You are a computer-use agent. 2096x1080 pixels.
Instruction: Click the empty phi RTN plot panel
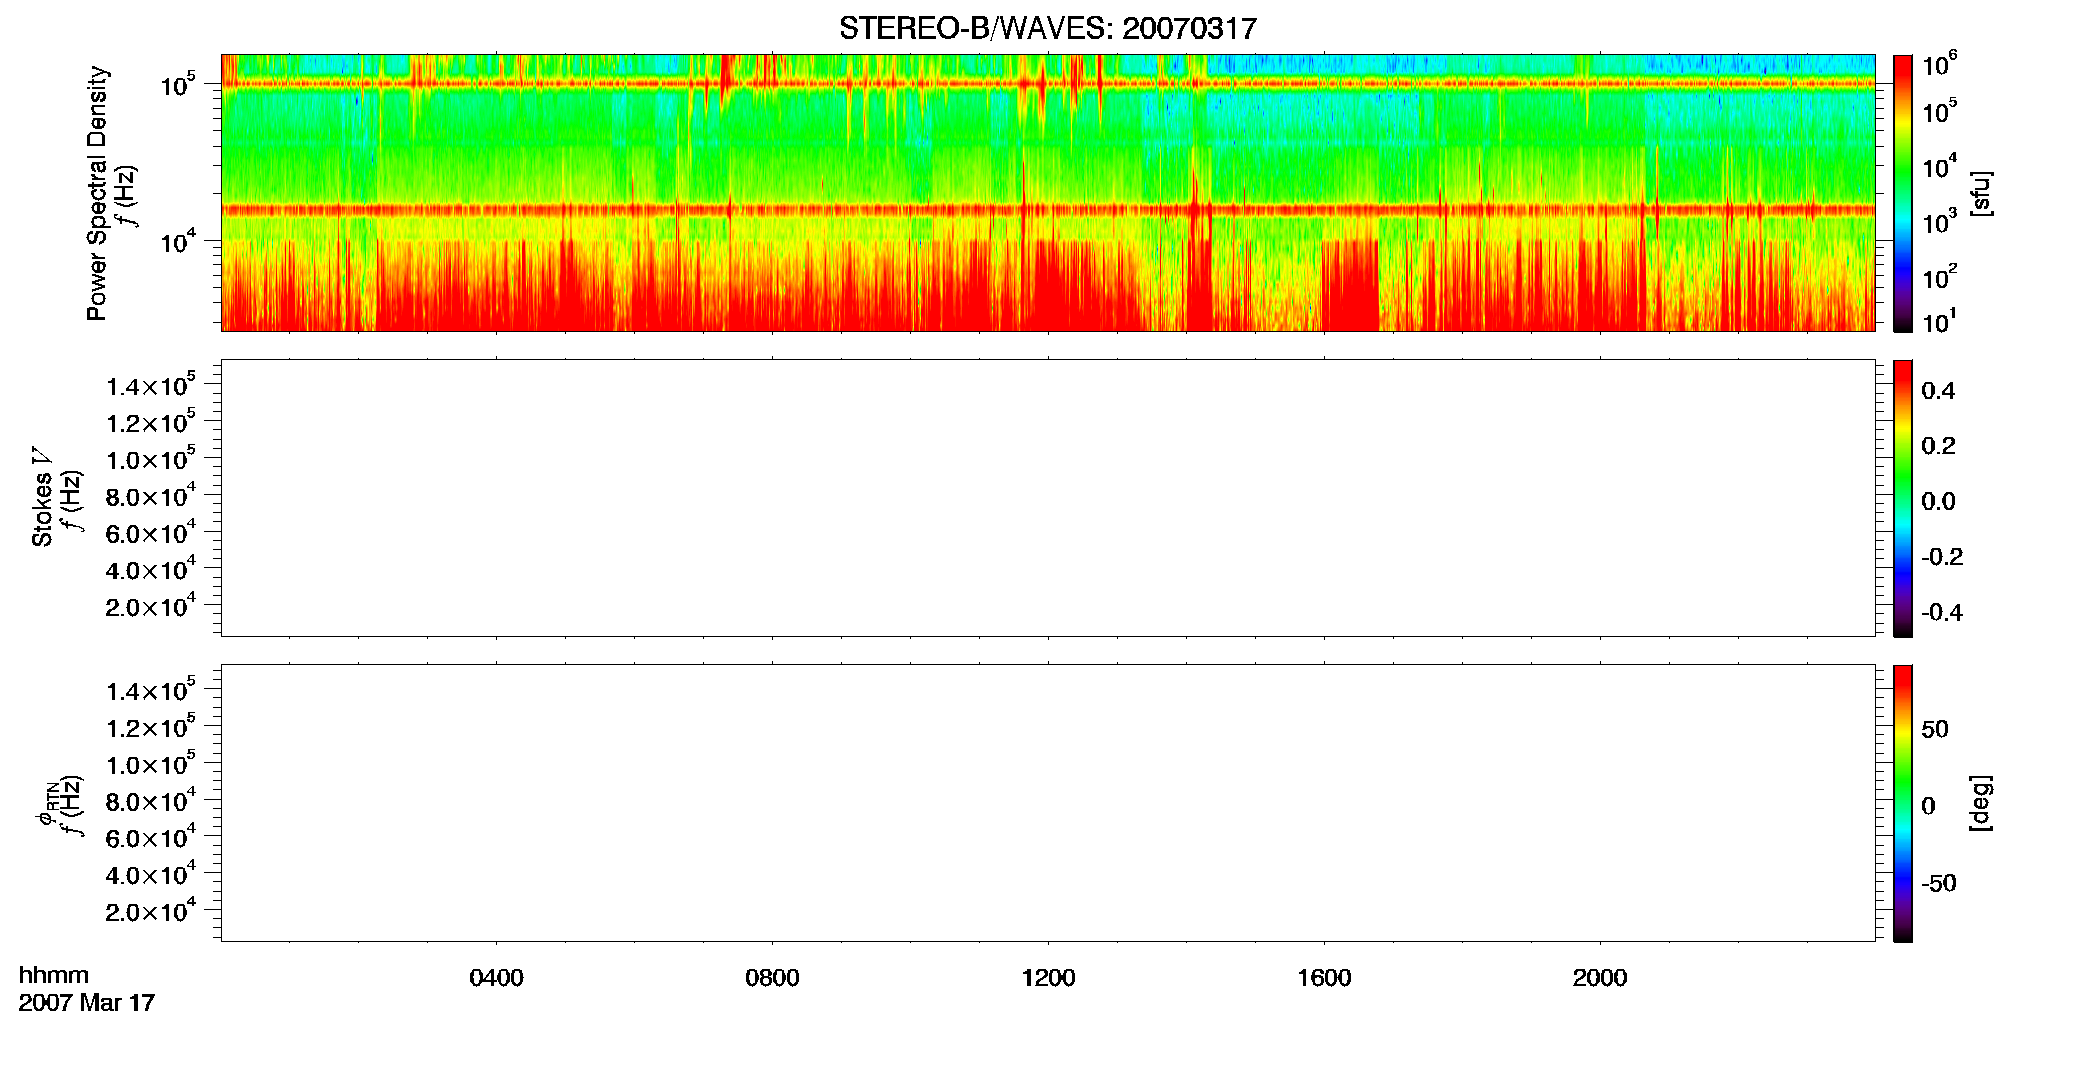coord(1048,803)
